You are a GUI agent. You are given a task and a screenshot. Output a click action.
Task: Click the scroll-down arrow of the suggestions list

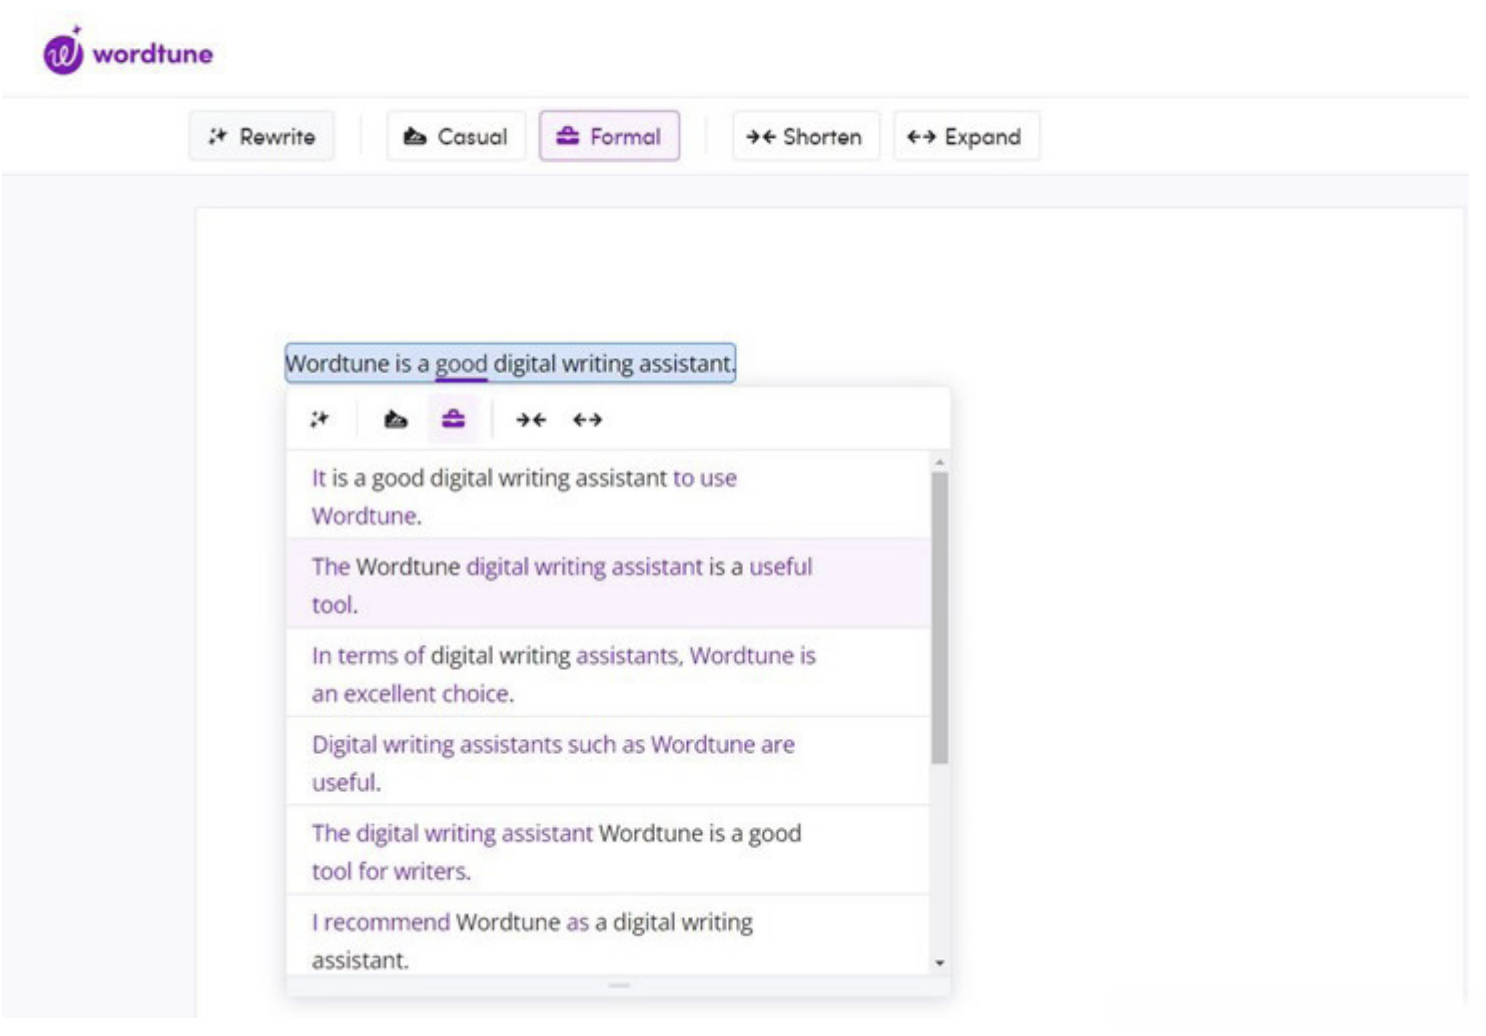click(x=940, y=963)
